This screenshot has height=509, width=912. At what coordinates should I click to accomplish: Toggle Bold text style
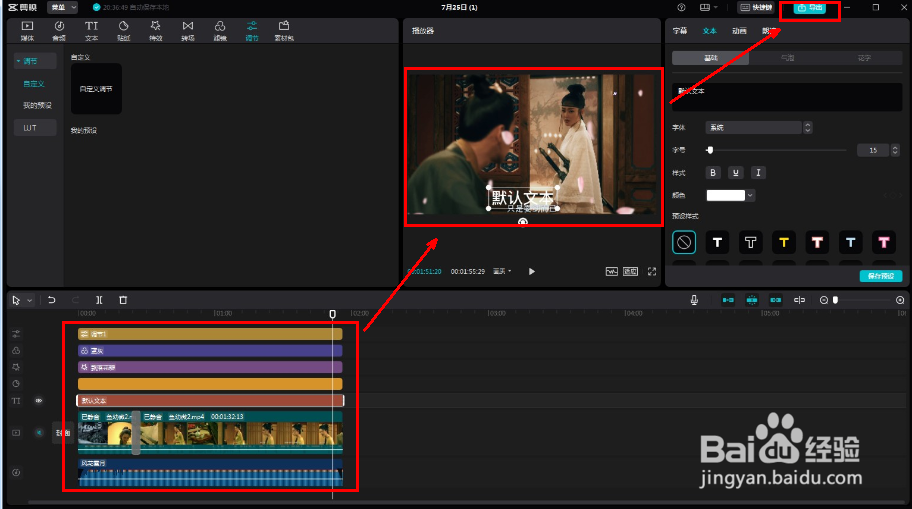[x=713, y=173]
